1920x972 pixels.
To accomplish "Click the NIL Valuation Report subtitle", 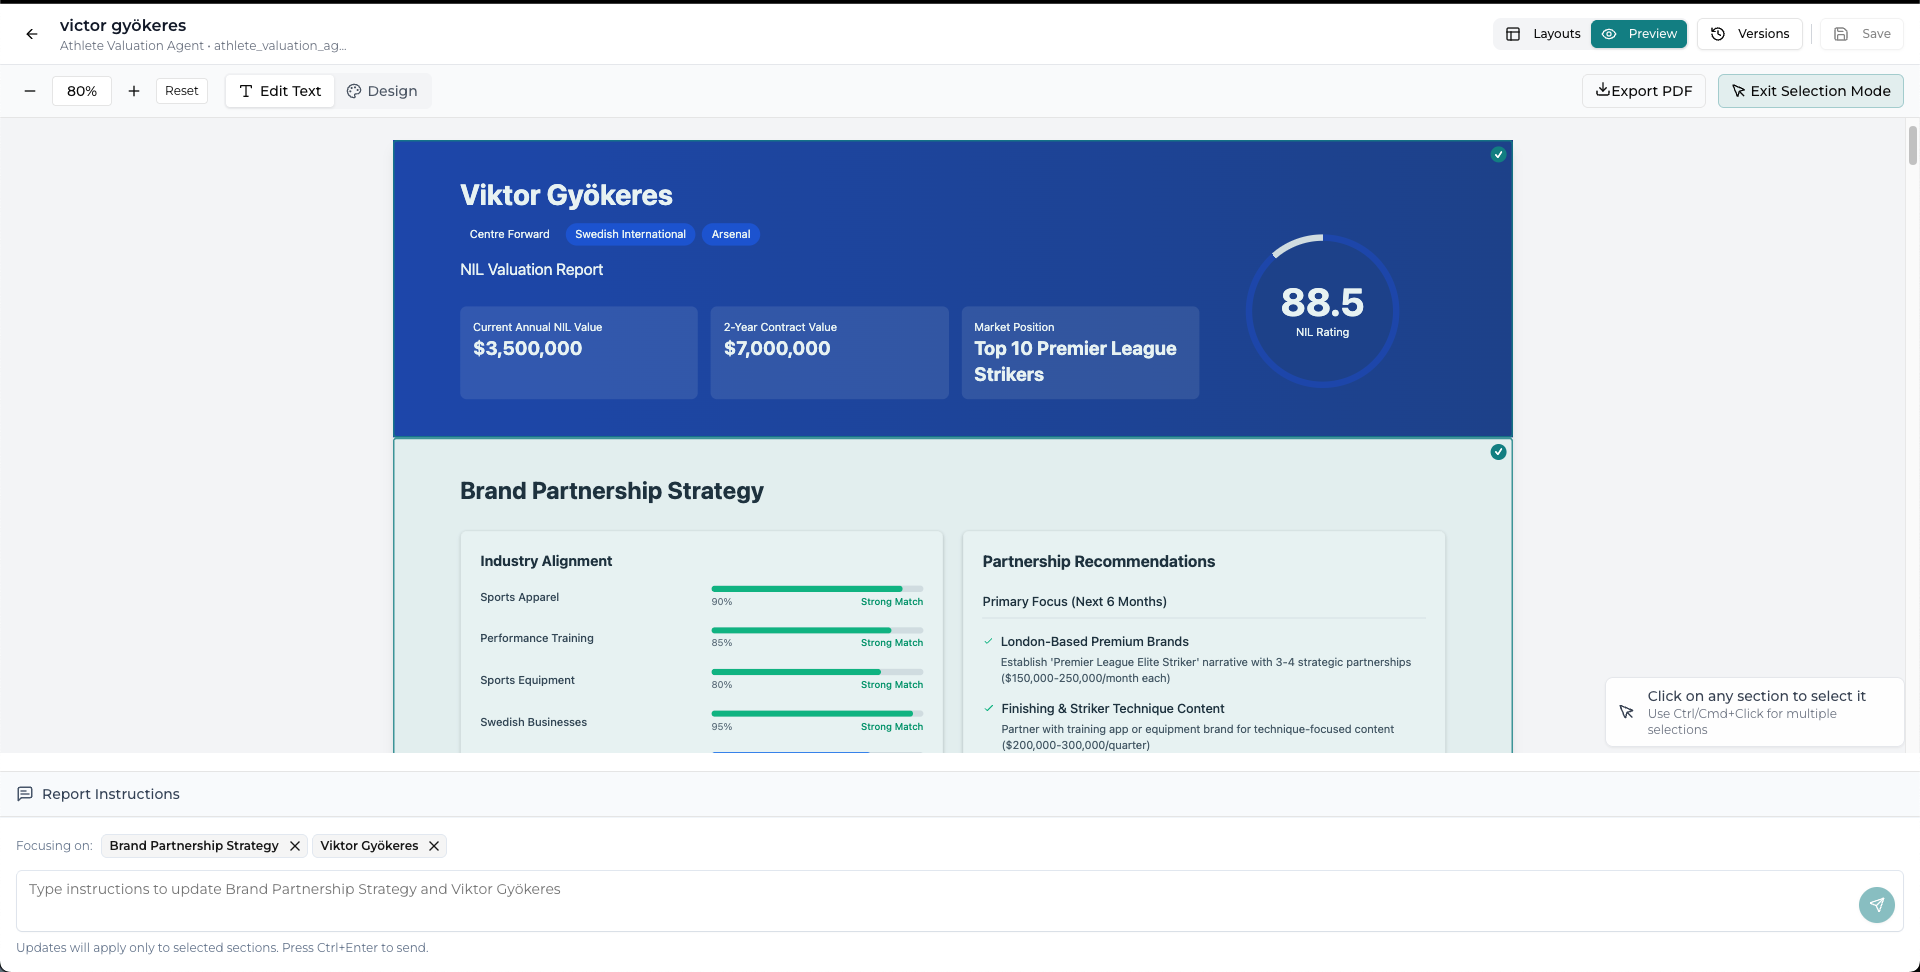I will [x=531, y=270].
